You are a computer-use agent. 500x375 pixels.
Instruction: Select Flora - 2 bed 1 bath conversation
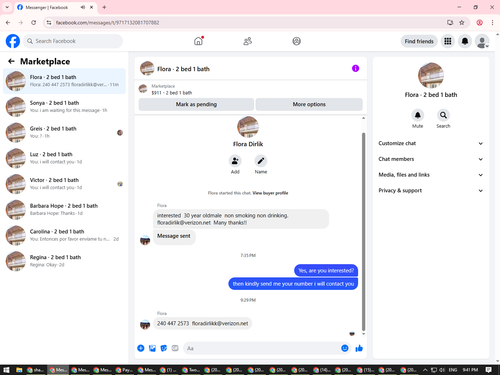tap(64, 81)
